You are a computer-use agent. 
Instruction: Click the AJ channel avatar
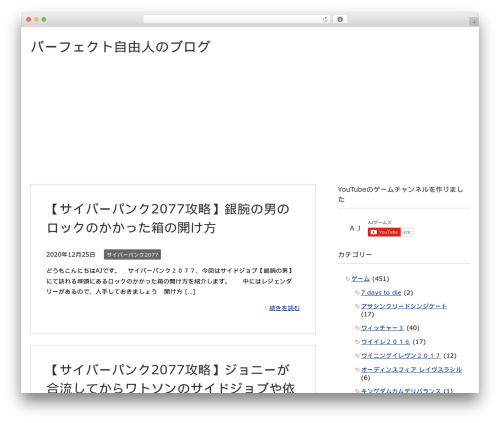(x=355, y=228)
